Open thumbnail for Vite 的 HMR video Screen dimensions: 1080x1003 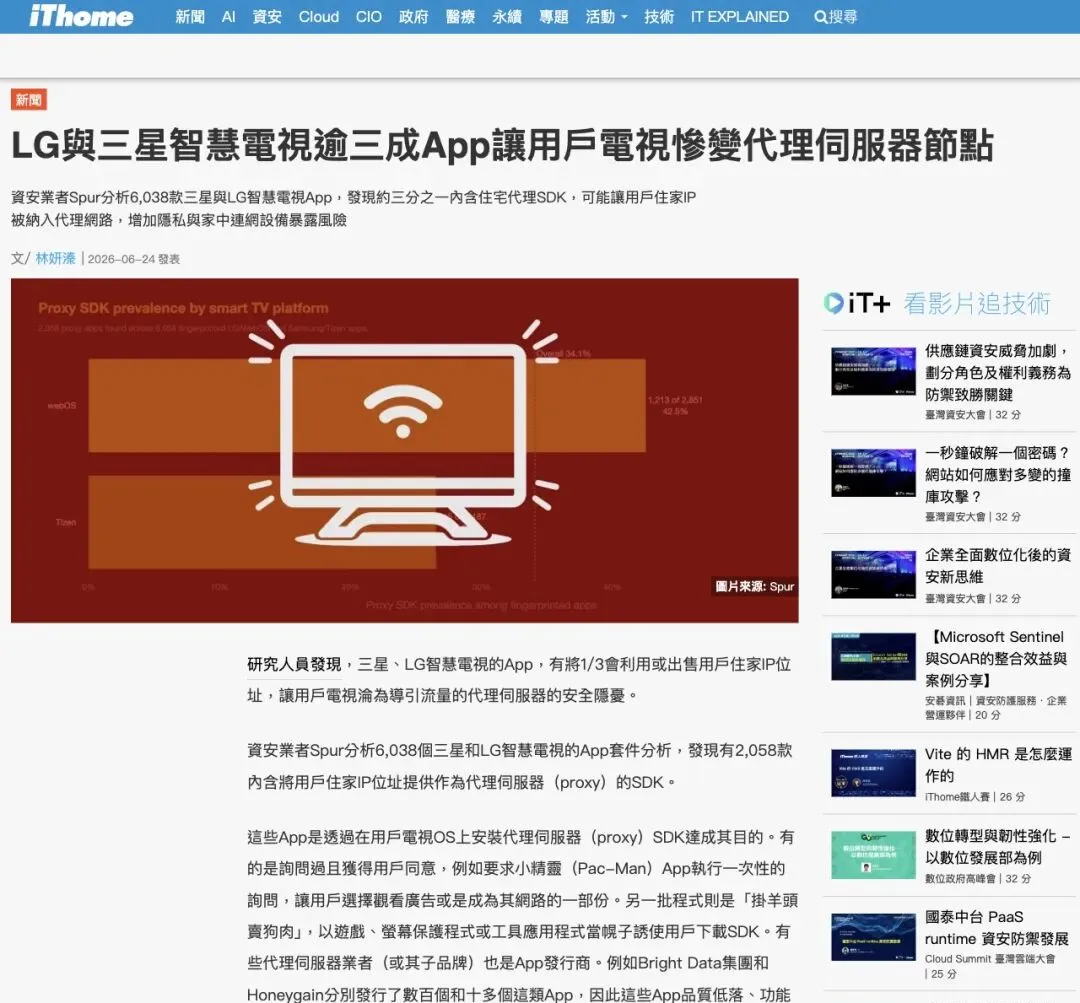(873, 773)
